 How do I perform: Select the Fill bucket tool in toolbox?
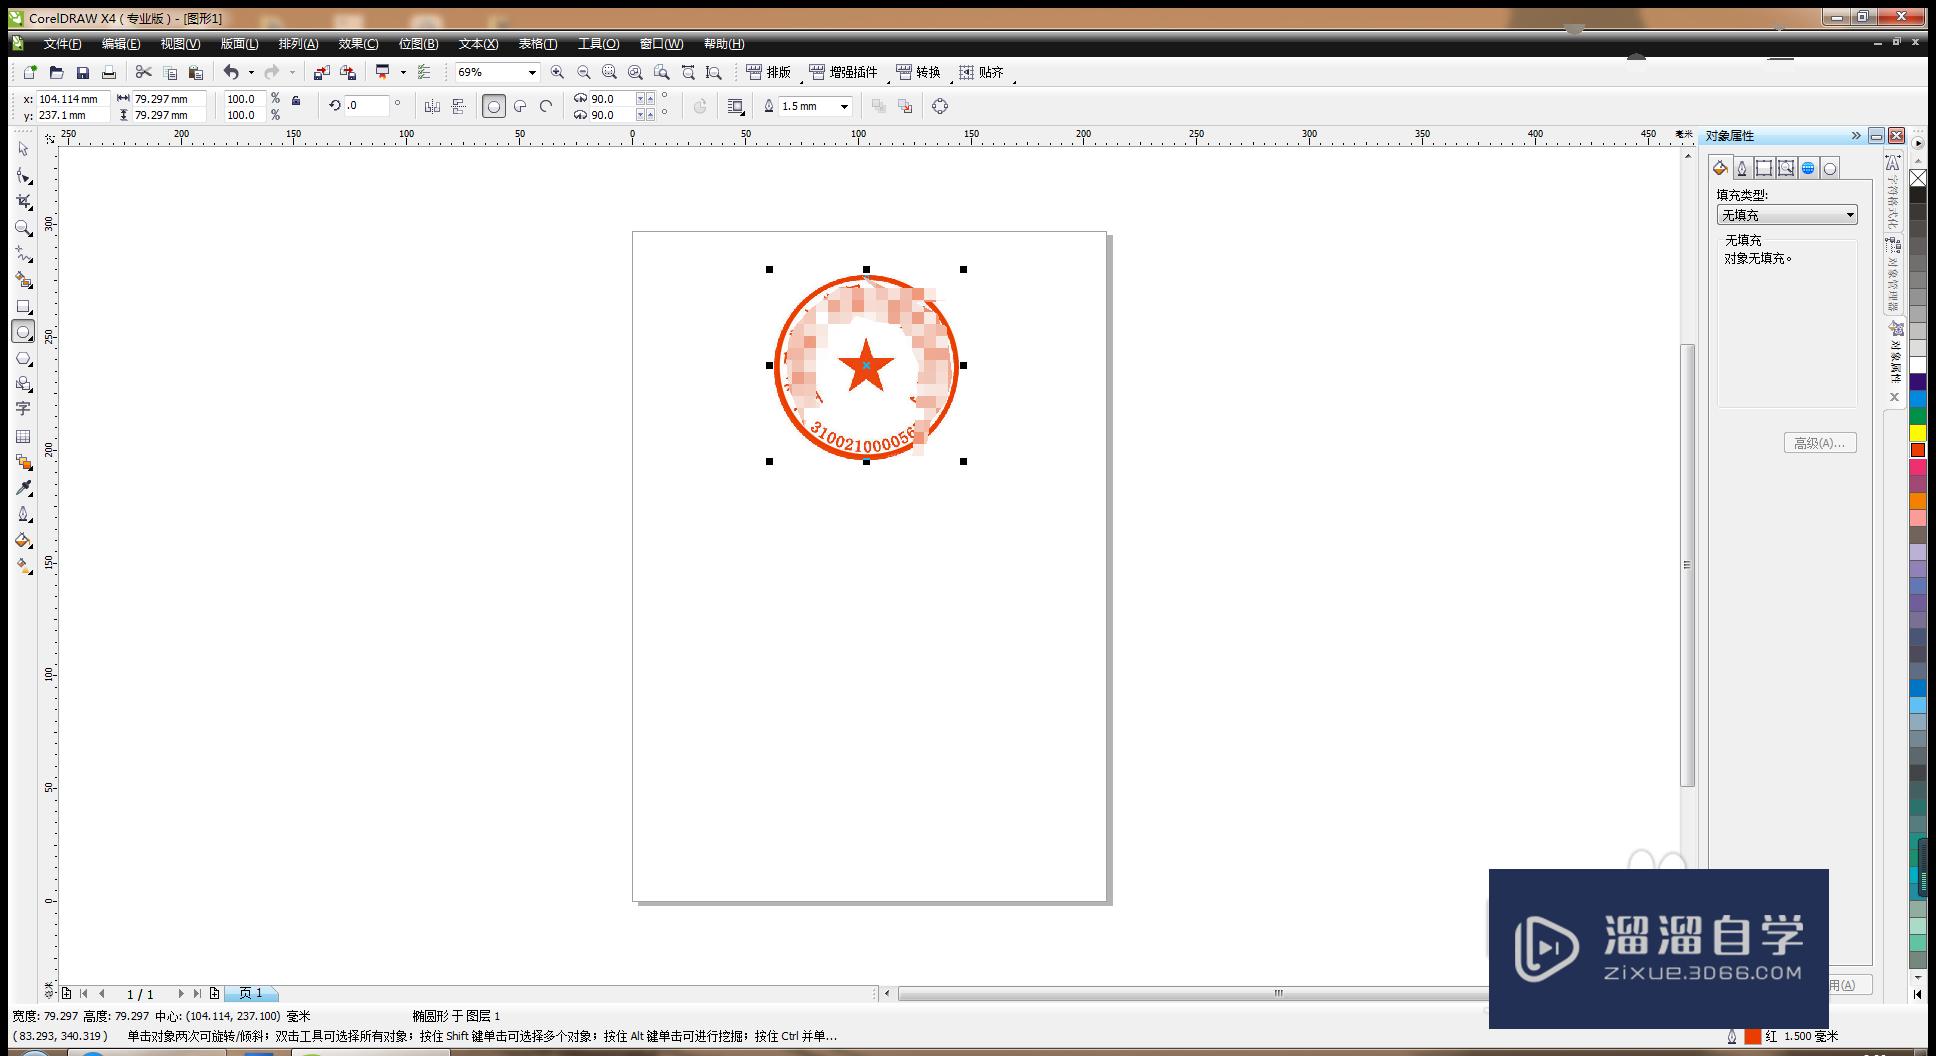click(23, 540)
